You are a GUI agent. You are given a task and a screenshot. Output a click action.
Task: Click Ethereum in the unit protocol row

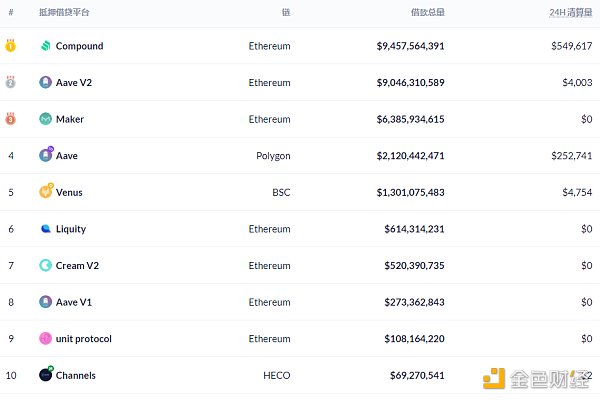click(x=269, y=339)
